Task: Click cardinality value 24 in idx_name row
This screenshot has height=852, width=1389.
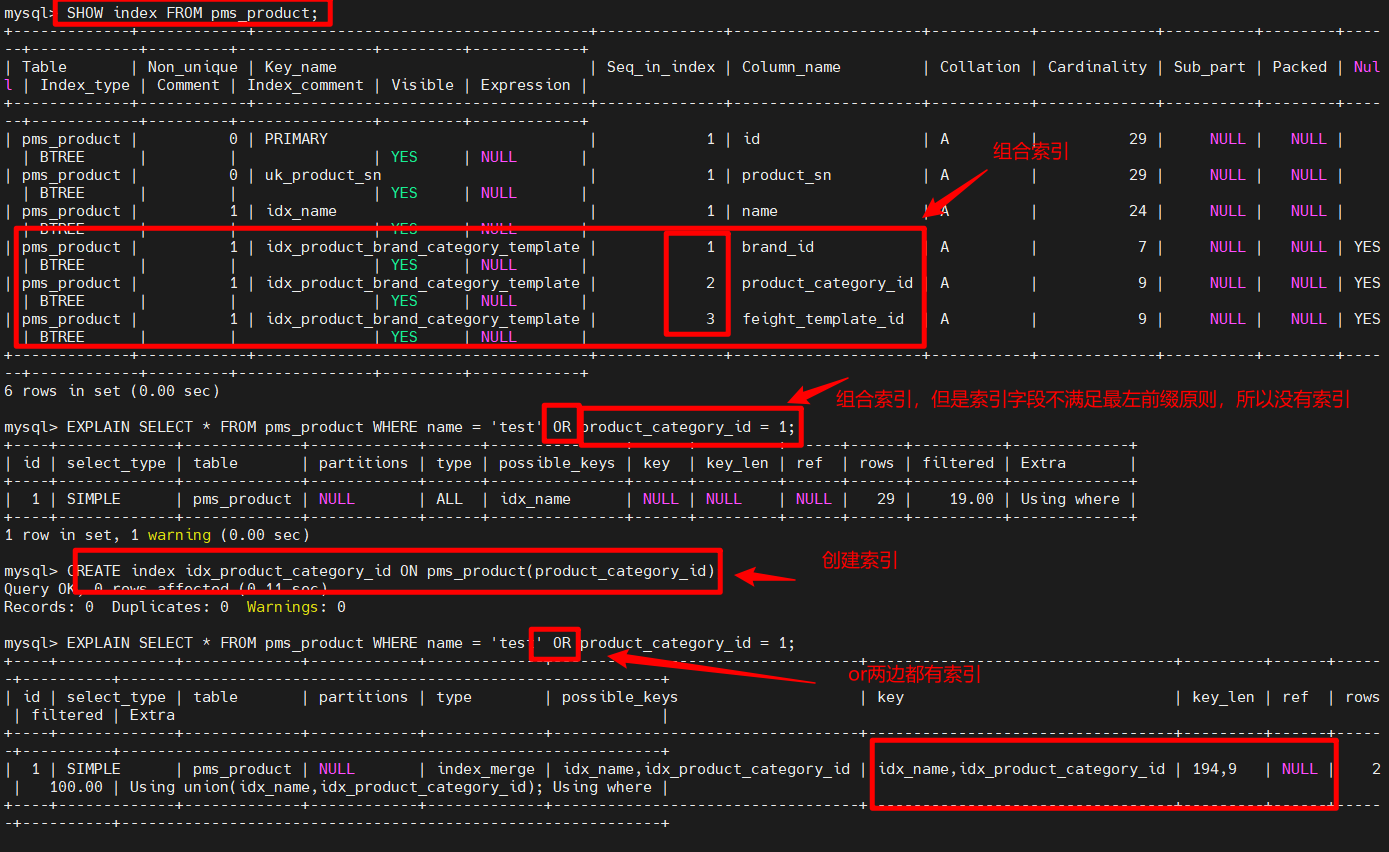Action: tap(1138, 211)
